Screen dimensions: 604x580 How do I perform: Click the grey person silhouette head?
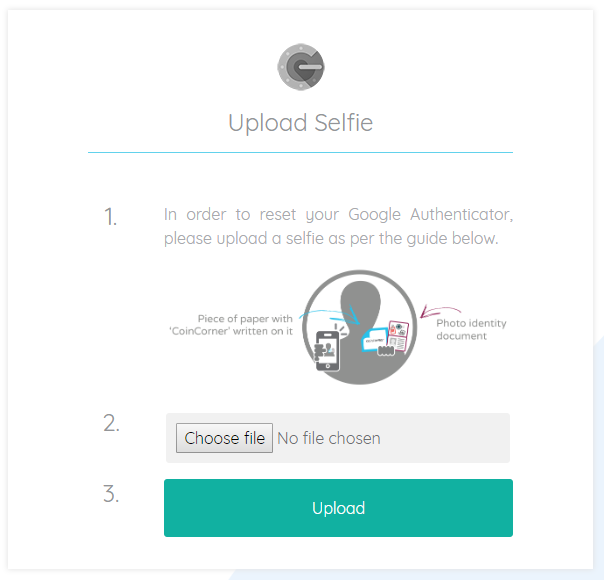point(360,303)
